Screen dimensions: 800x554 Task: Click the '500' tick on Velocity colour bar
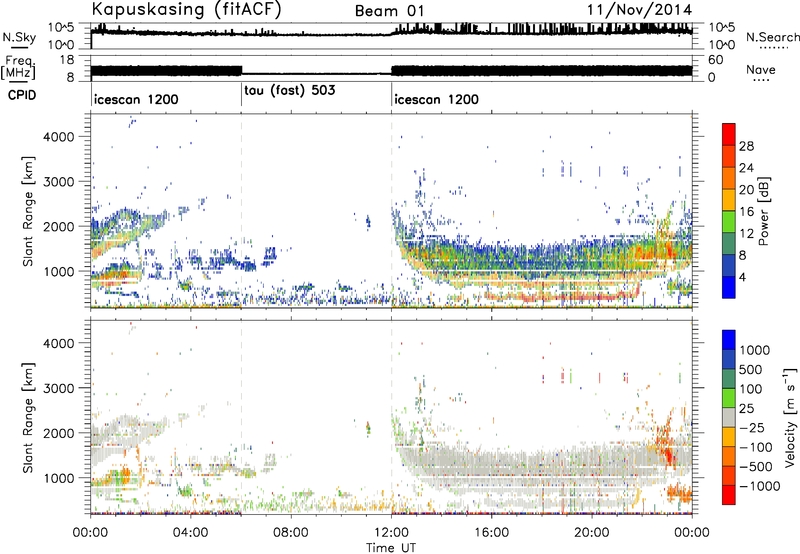click(x=751, y=369)
